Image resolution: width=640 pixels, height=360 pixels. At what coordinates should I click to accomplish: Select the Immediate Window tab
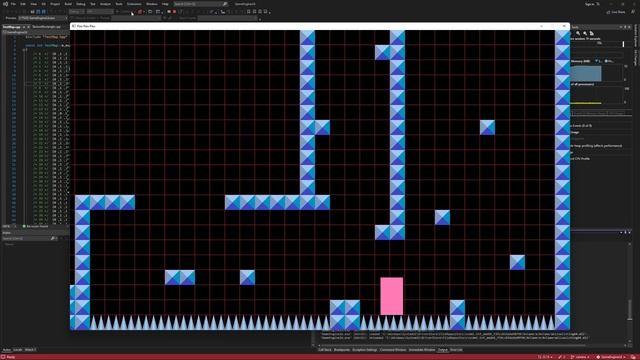422,350
